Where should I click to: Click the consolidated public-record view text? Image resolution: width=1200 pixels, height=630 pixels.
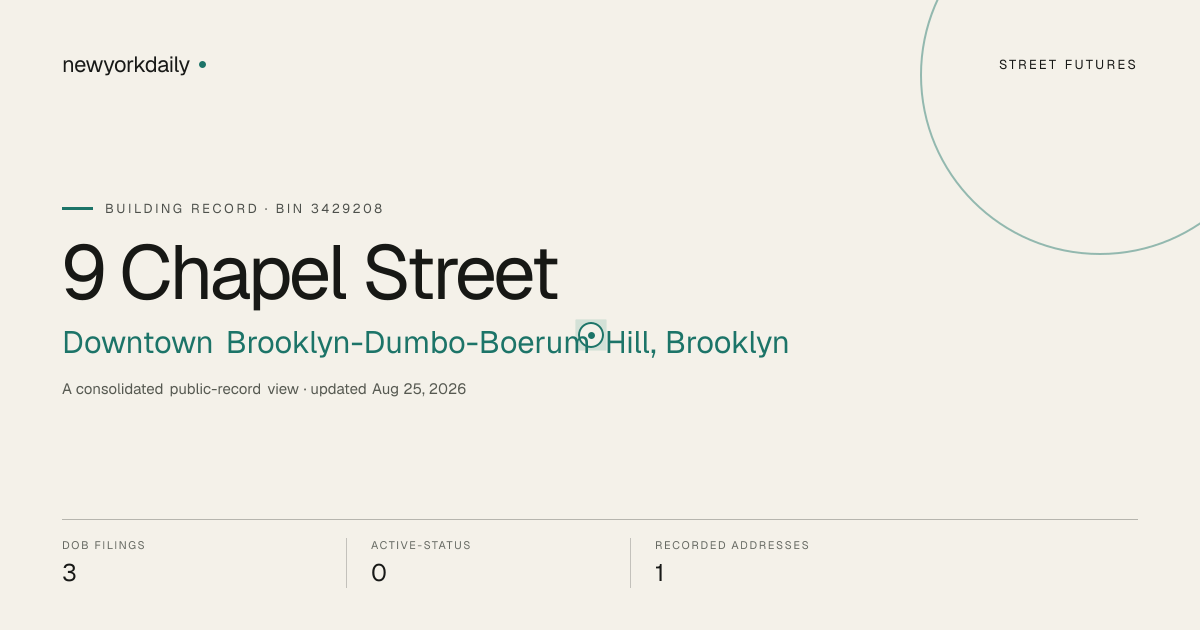point(180,389)
